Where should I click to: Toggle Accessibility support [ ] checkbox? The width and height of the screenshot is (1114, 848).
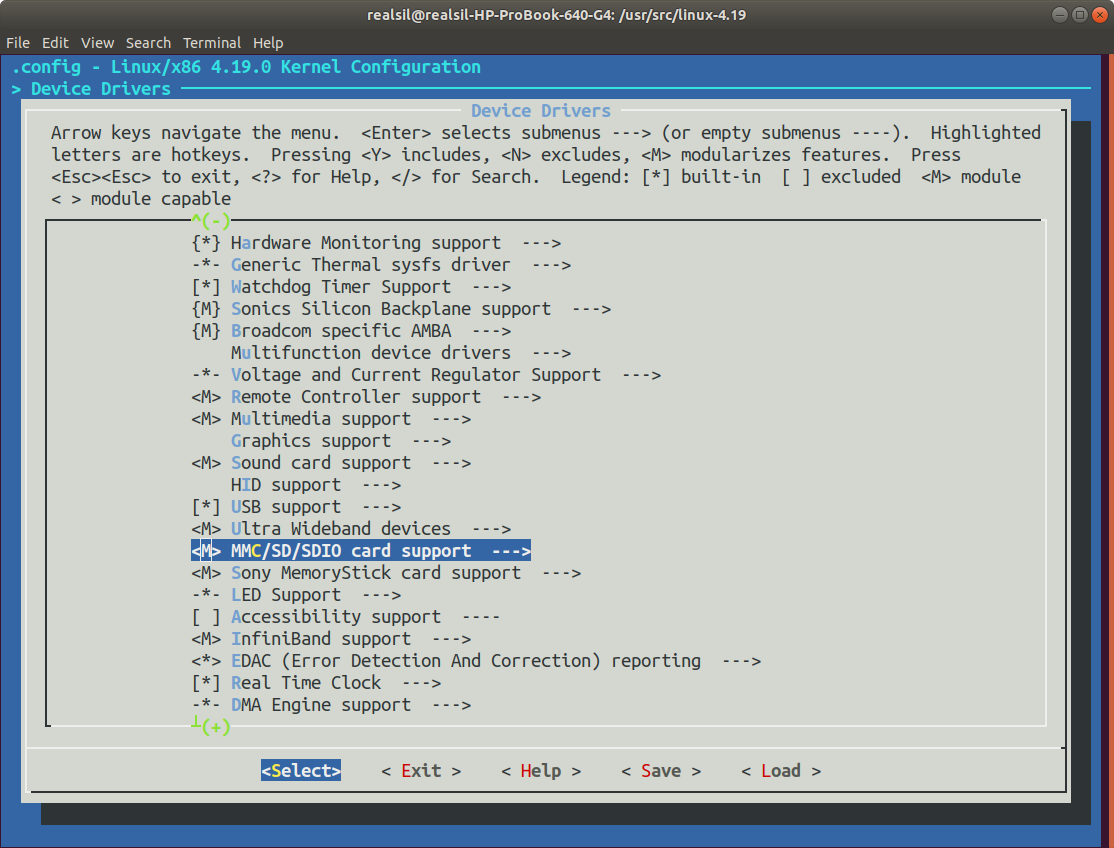206,617
